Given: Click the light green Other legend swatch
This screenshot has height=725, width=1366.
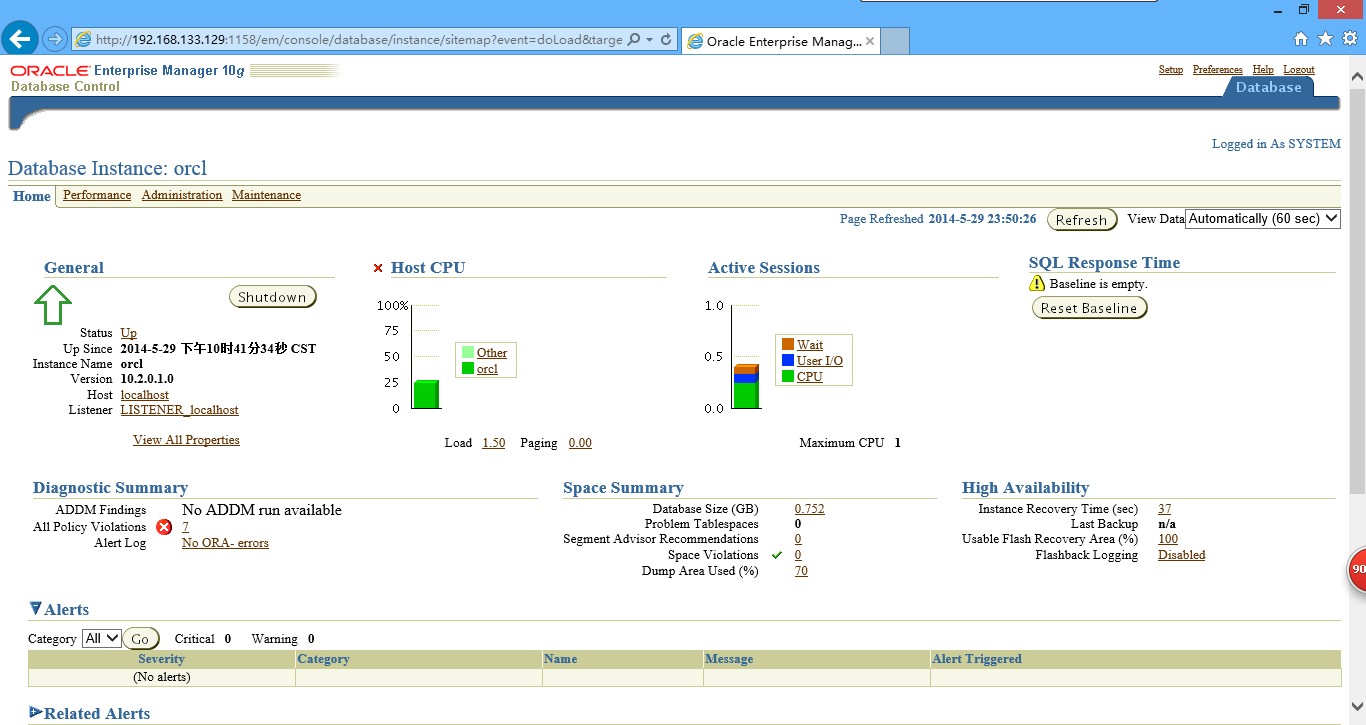Looking at the screenshot, I should pos(468,353).
